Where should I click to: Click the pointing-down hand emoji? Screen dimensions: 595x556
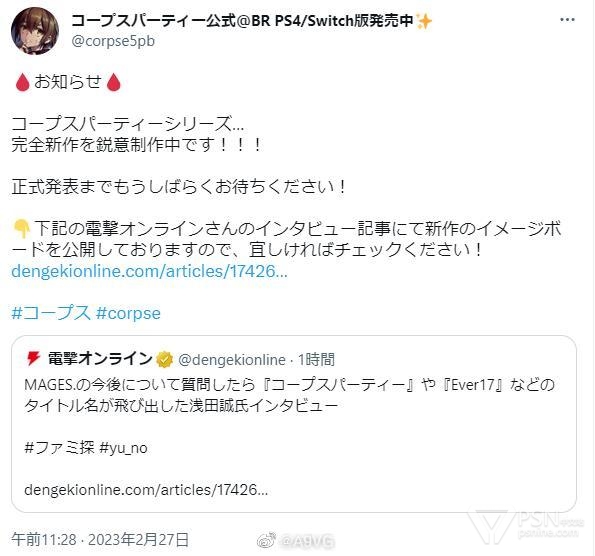(22, 229)
